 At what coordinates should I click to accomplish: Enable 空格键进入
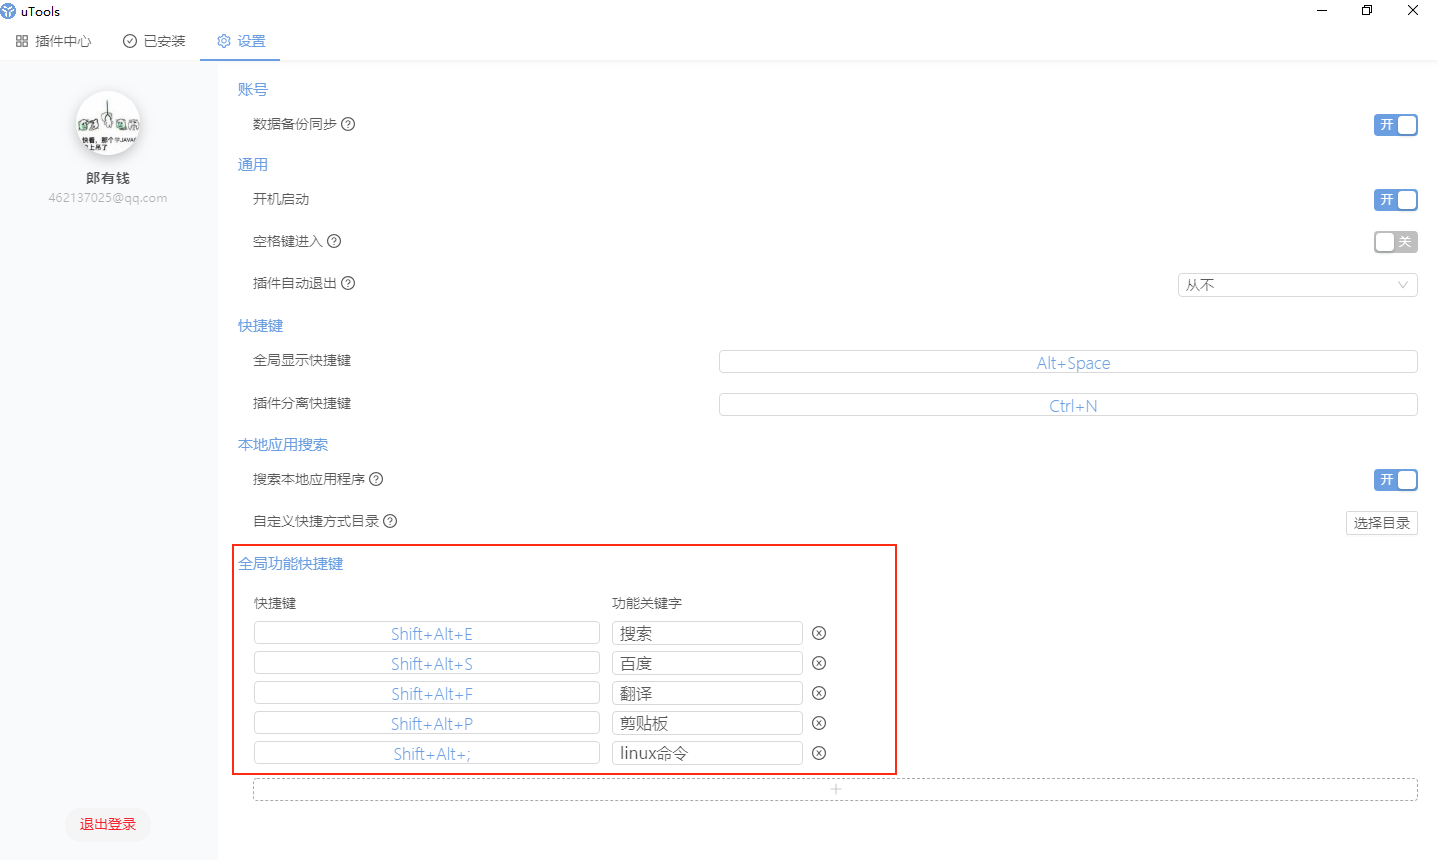1396,242
